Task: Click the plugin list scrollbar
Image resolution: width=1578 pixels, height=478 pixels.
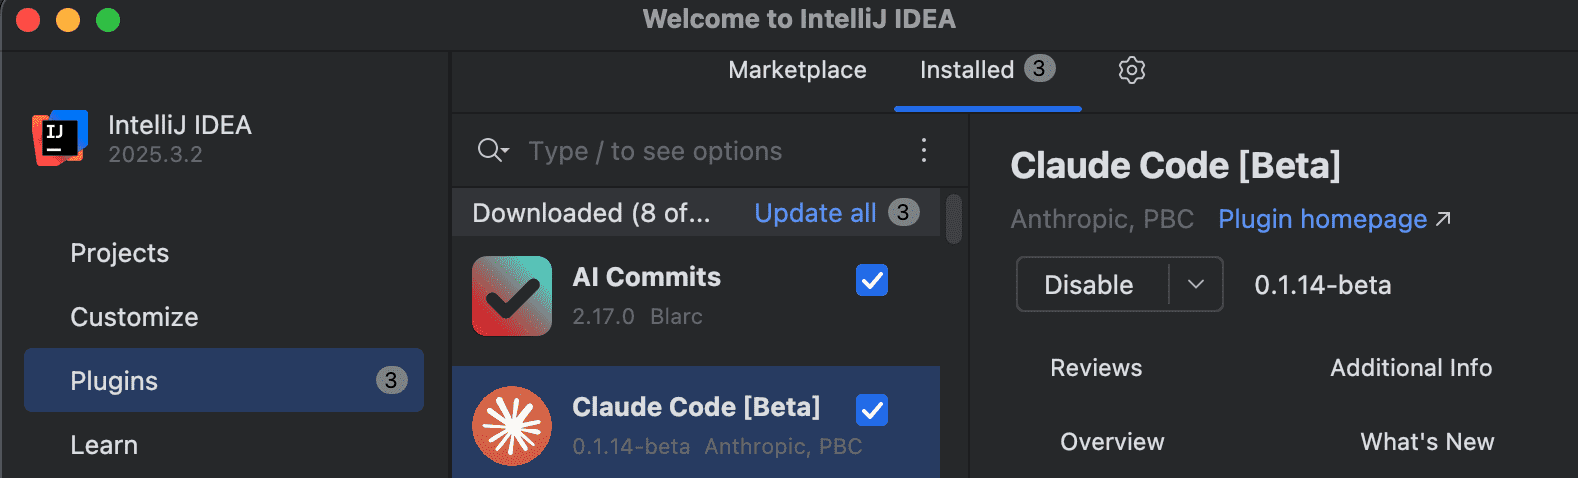Action: [954, 219]
